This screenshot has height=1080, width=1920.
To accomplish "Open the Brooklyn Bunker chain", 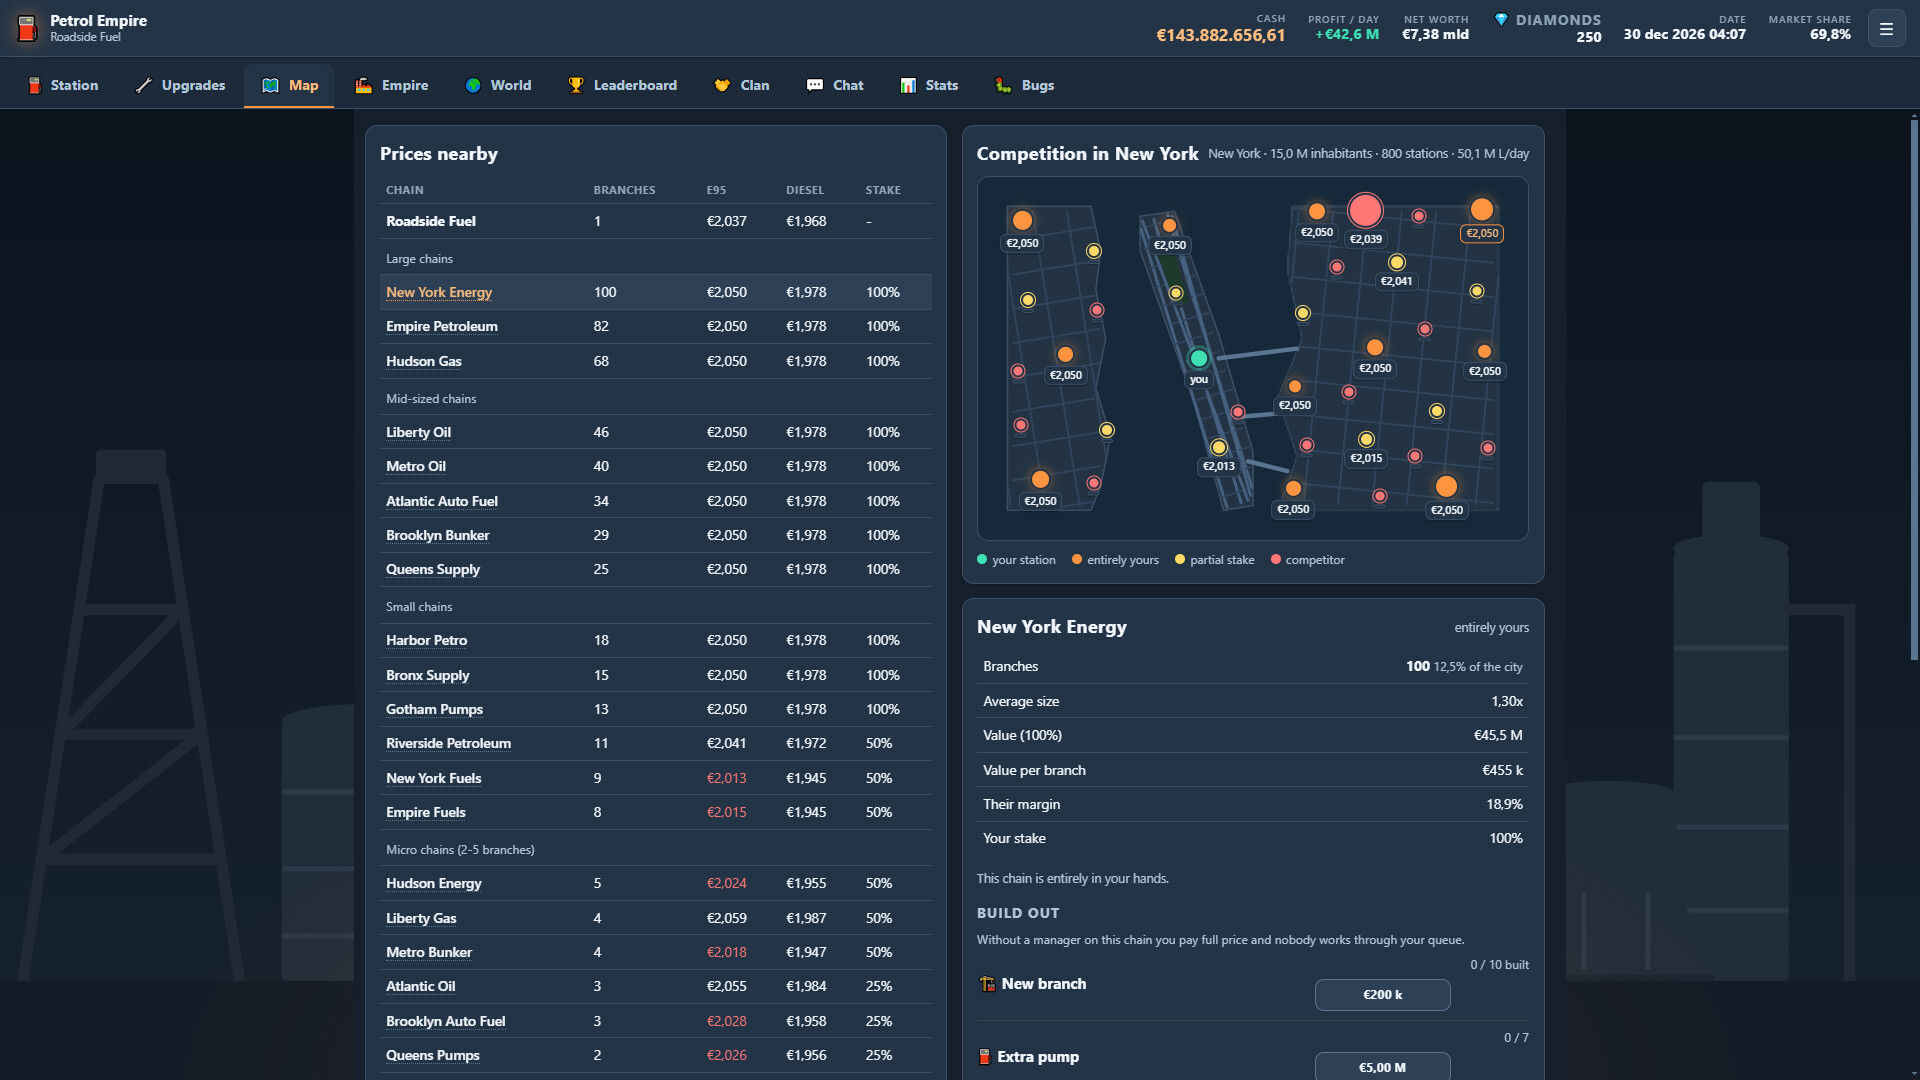I will (x=438, y=535).
